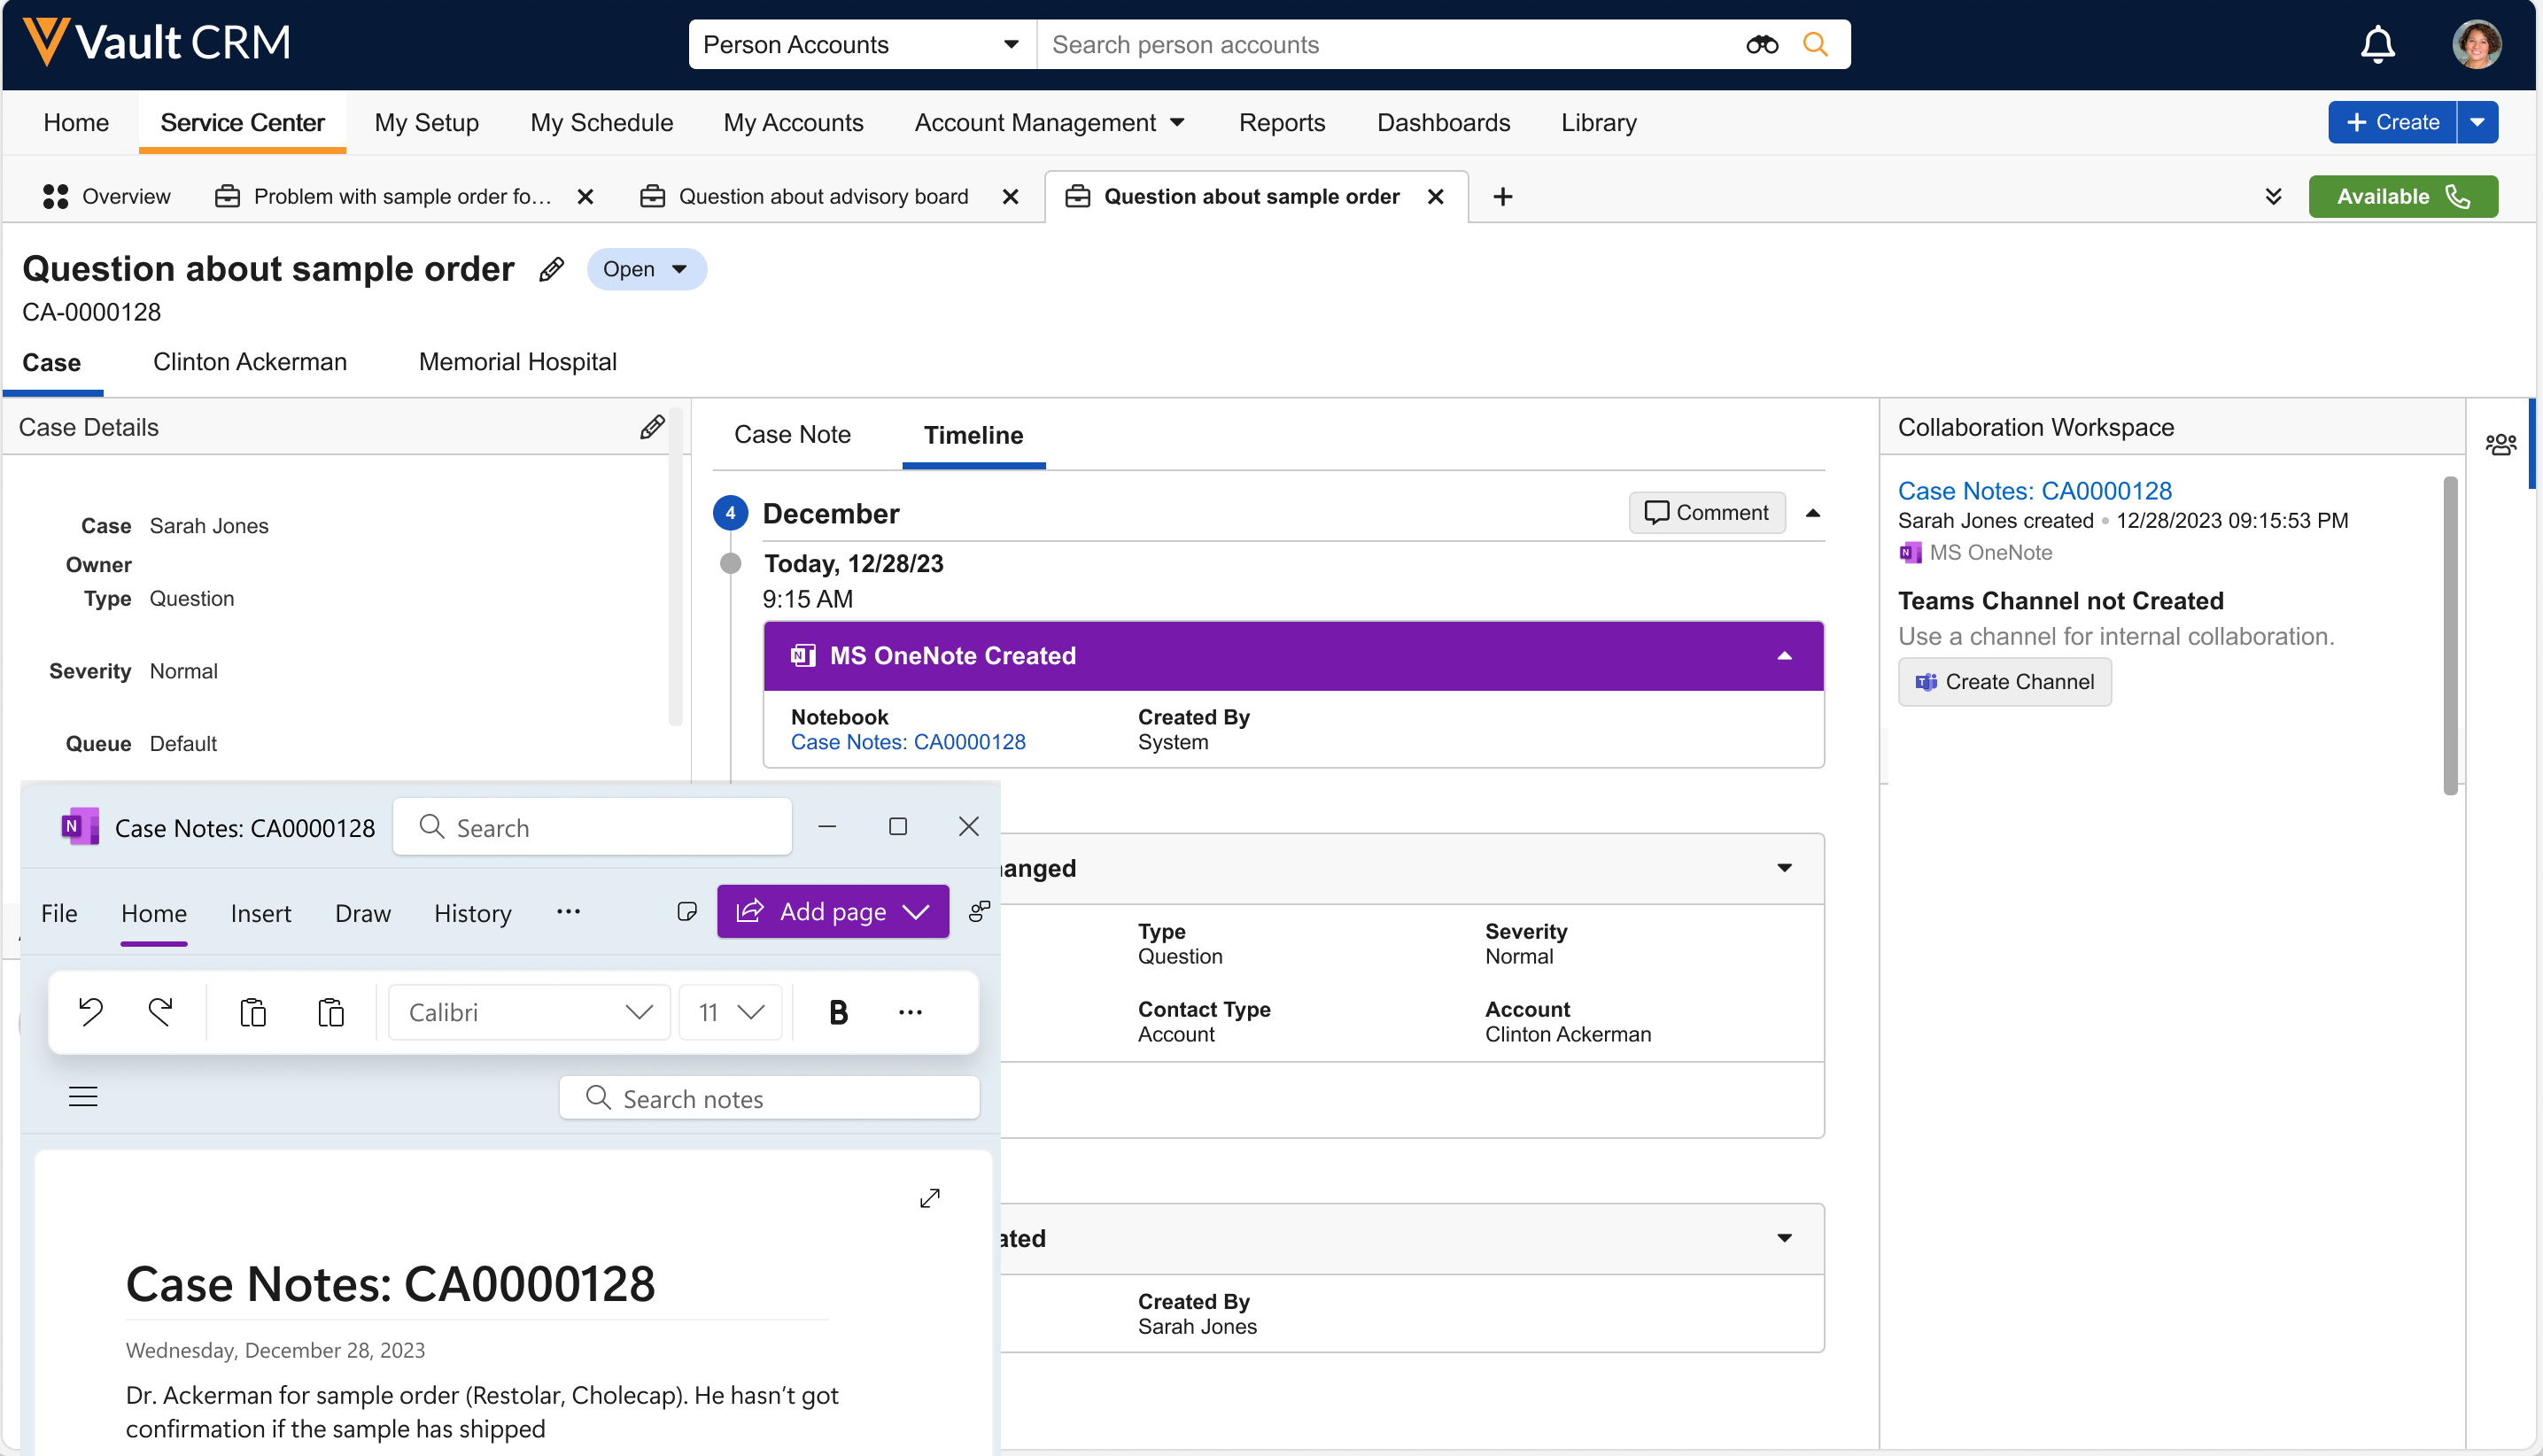Toggle Bold formatting in OneNote
This screenshot has width=2543, height=1456.
click(838, 1012)
